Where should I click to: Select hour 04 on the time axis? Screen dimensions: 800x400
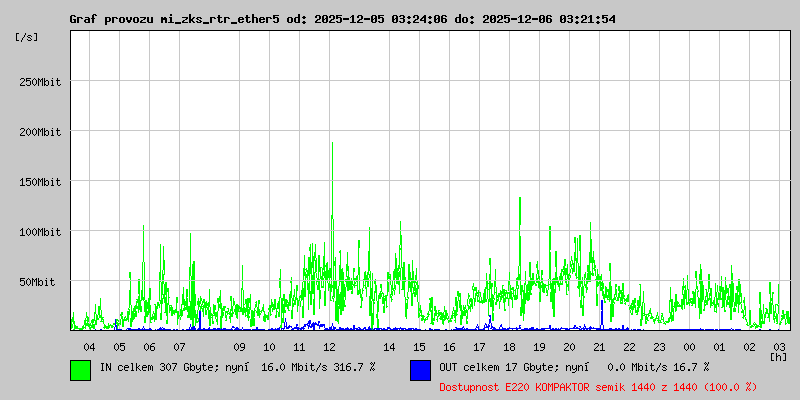coord(89,346)
